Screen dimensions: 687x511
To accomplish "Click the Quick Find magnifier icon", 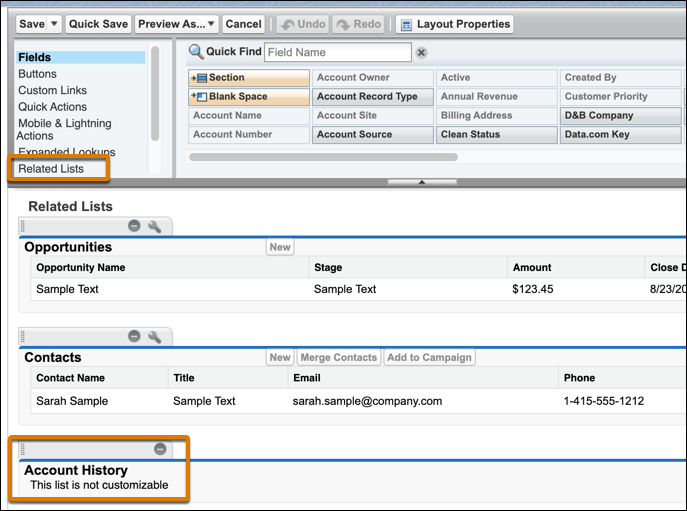I will 196,52.
